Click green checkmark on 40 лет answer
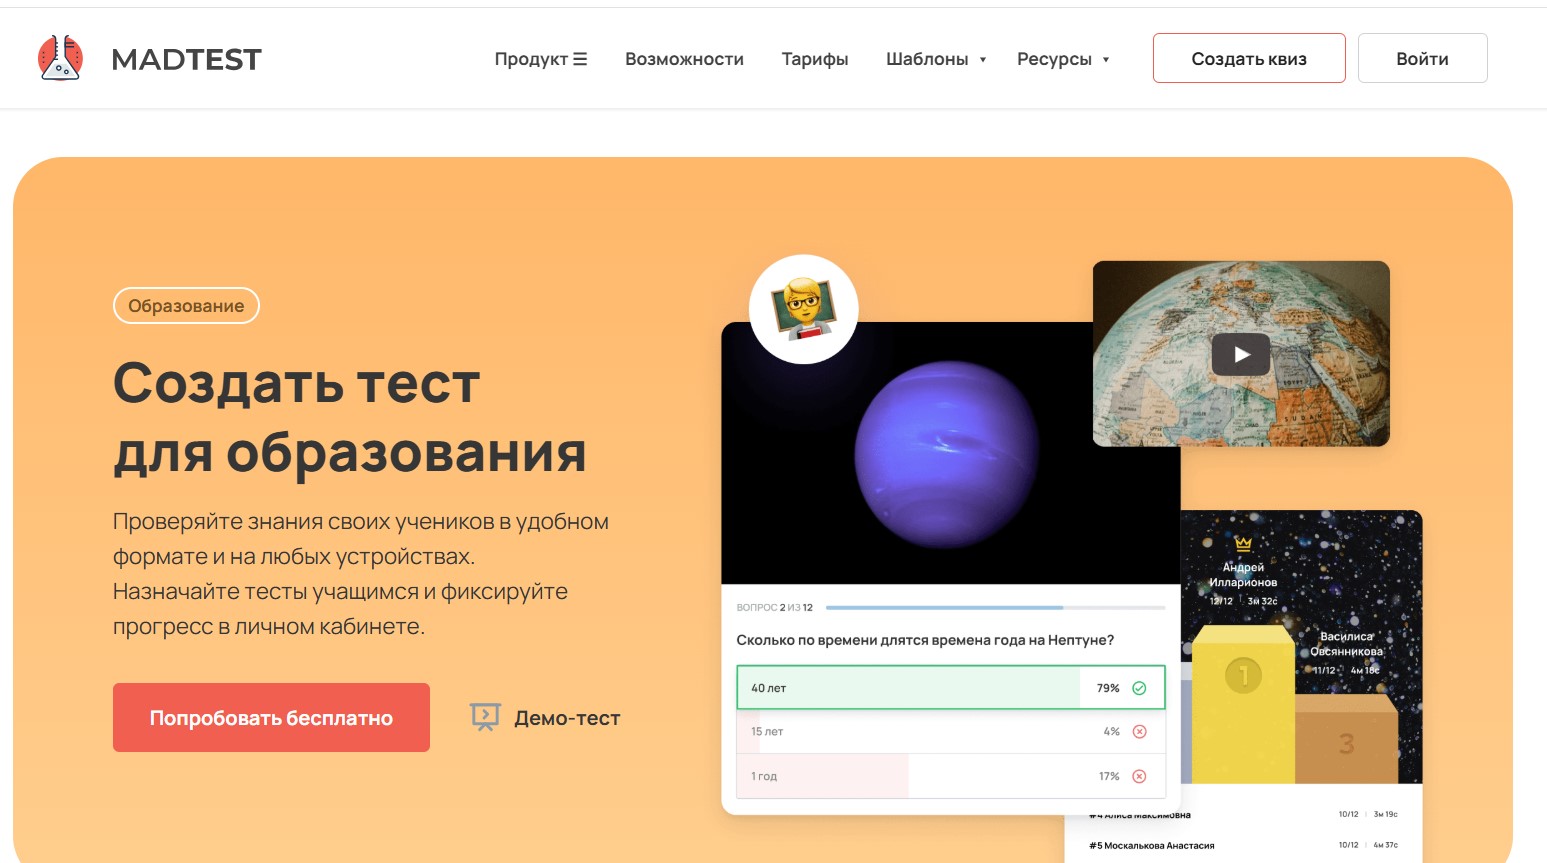The image size is (1547, 863). click(x=1139, y=688)
